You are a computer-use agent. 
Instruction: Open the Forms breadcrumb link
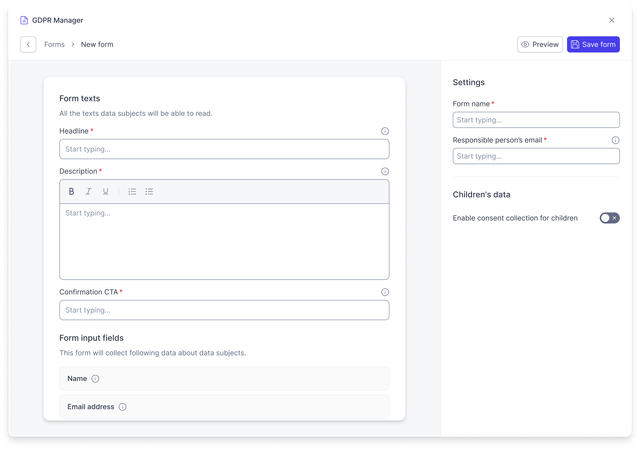tap(54, 44)
